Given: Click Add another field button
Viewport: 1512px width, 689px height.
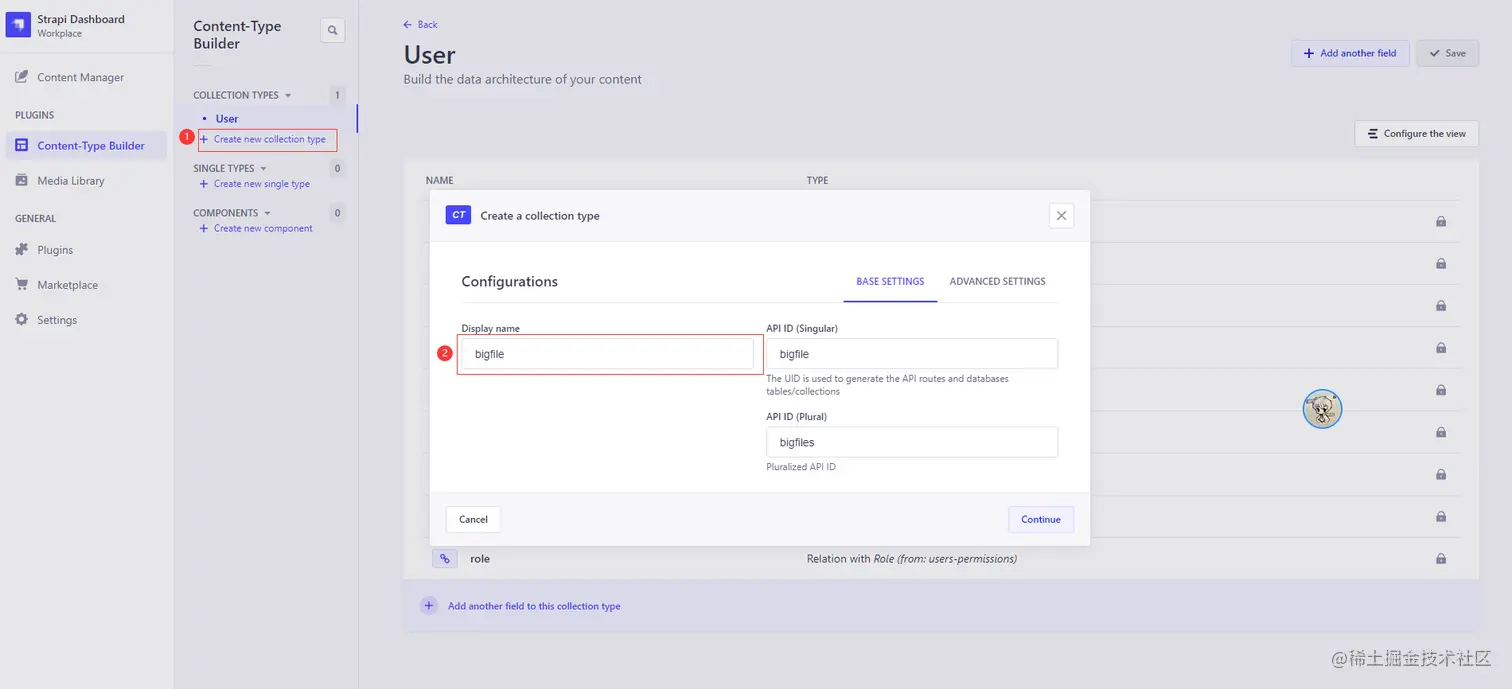Looking at the screenshot, I should coord(1350,53).
